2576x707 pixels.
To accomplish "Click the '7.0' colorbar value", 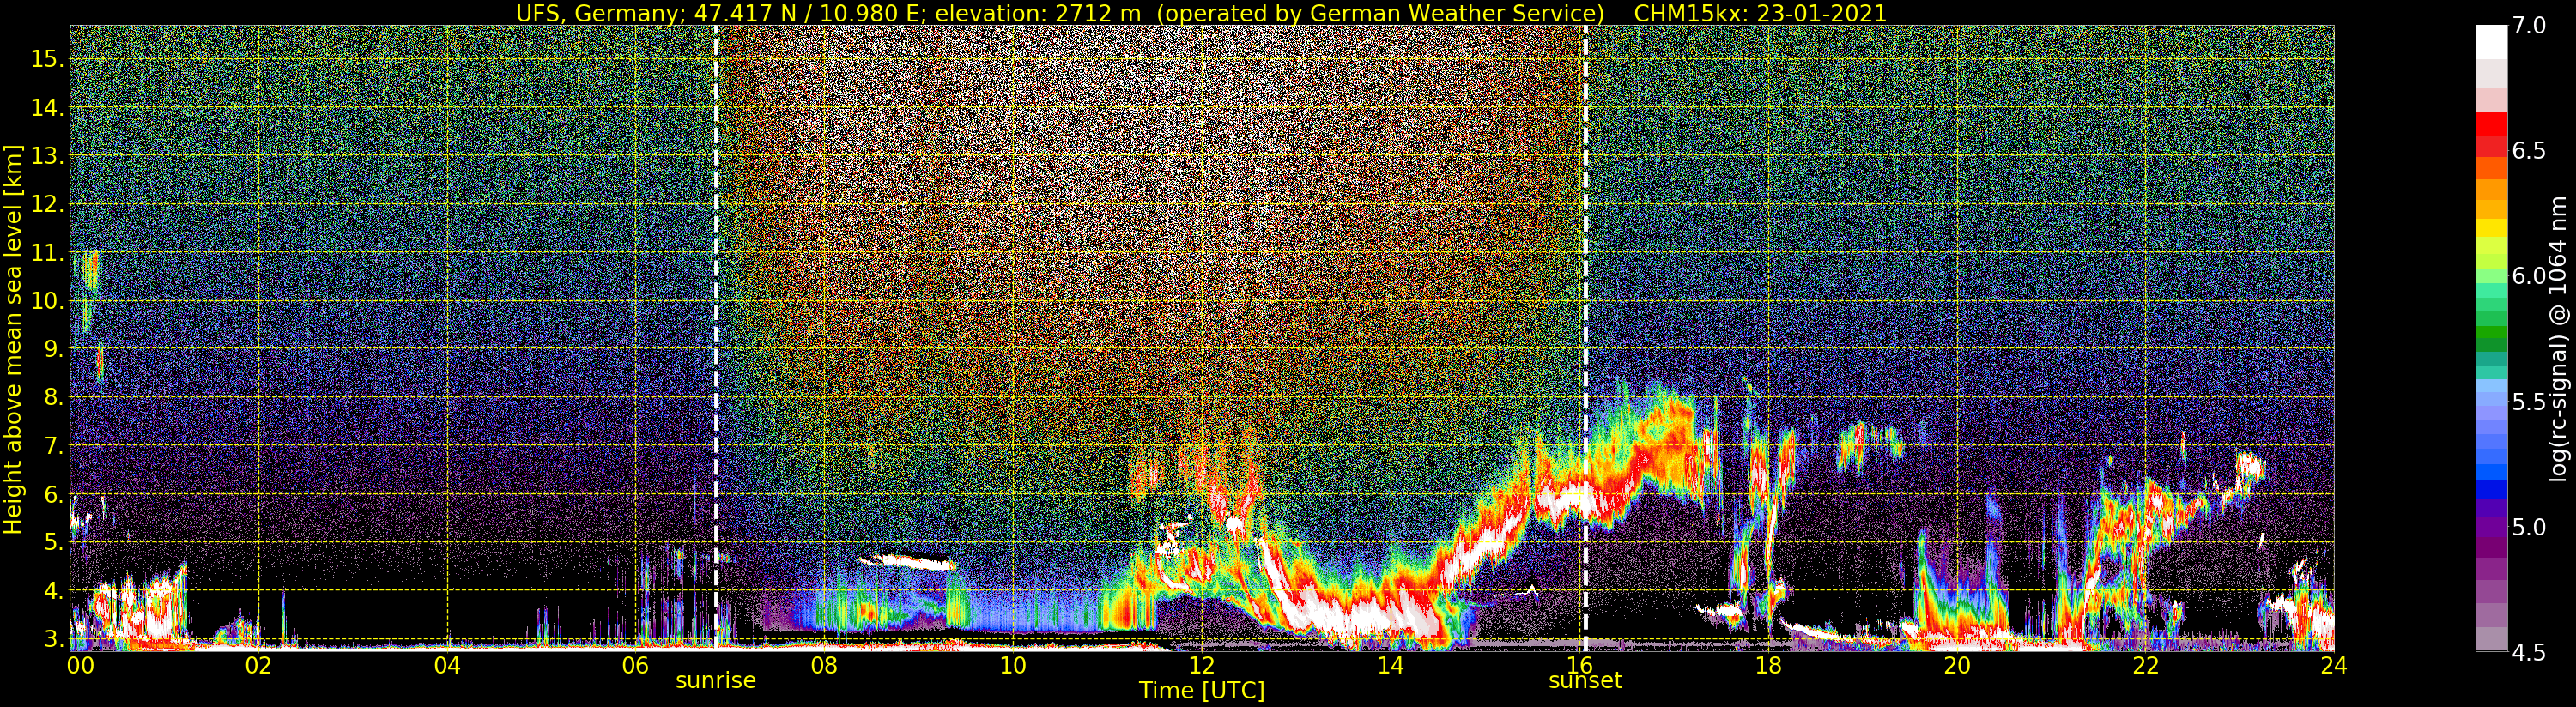I will click(2529, 26).
